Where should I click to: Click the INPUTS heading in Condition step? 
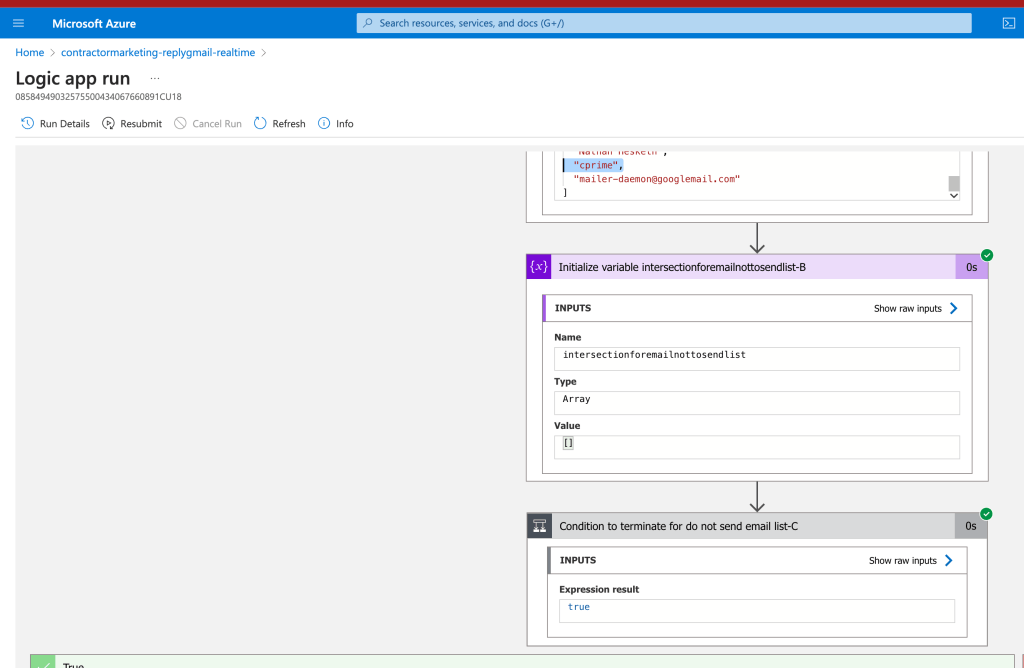pyautogui.click(x=578, y=560)
